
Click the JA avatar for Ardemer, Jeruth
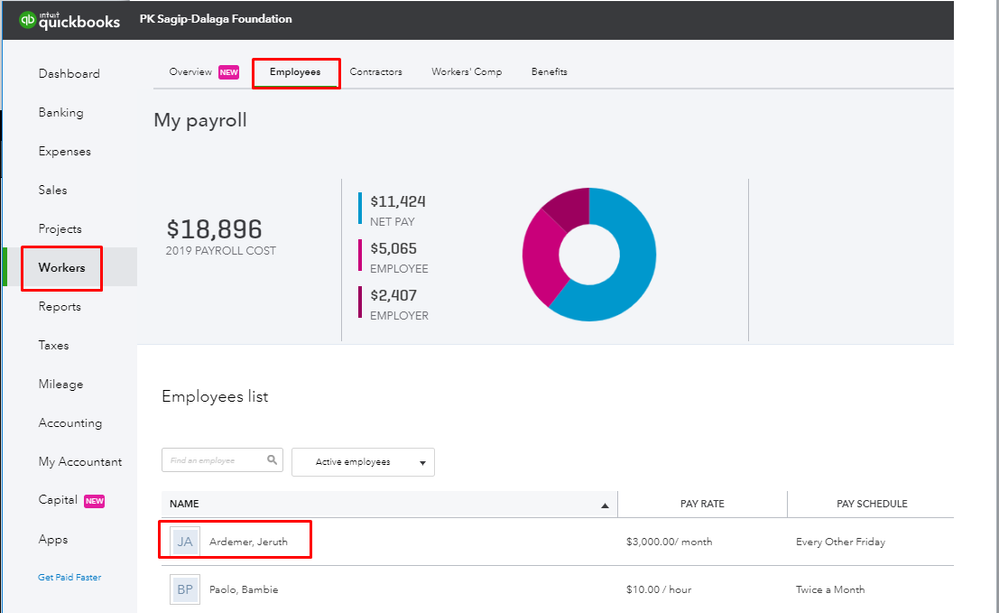coord(184,541)
